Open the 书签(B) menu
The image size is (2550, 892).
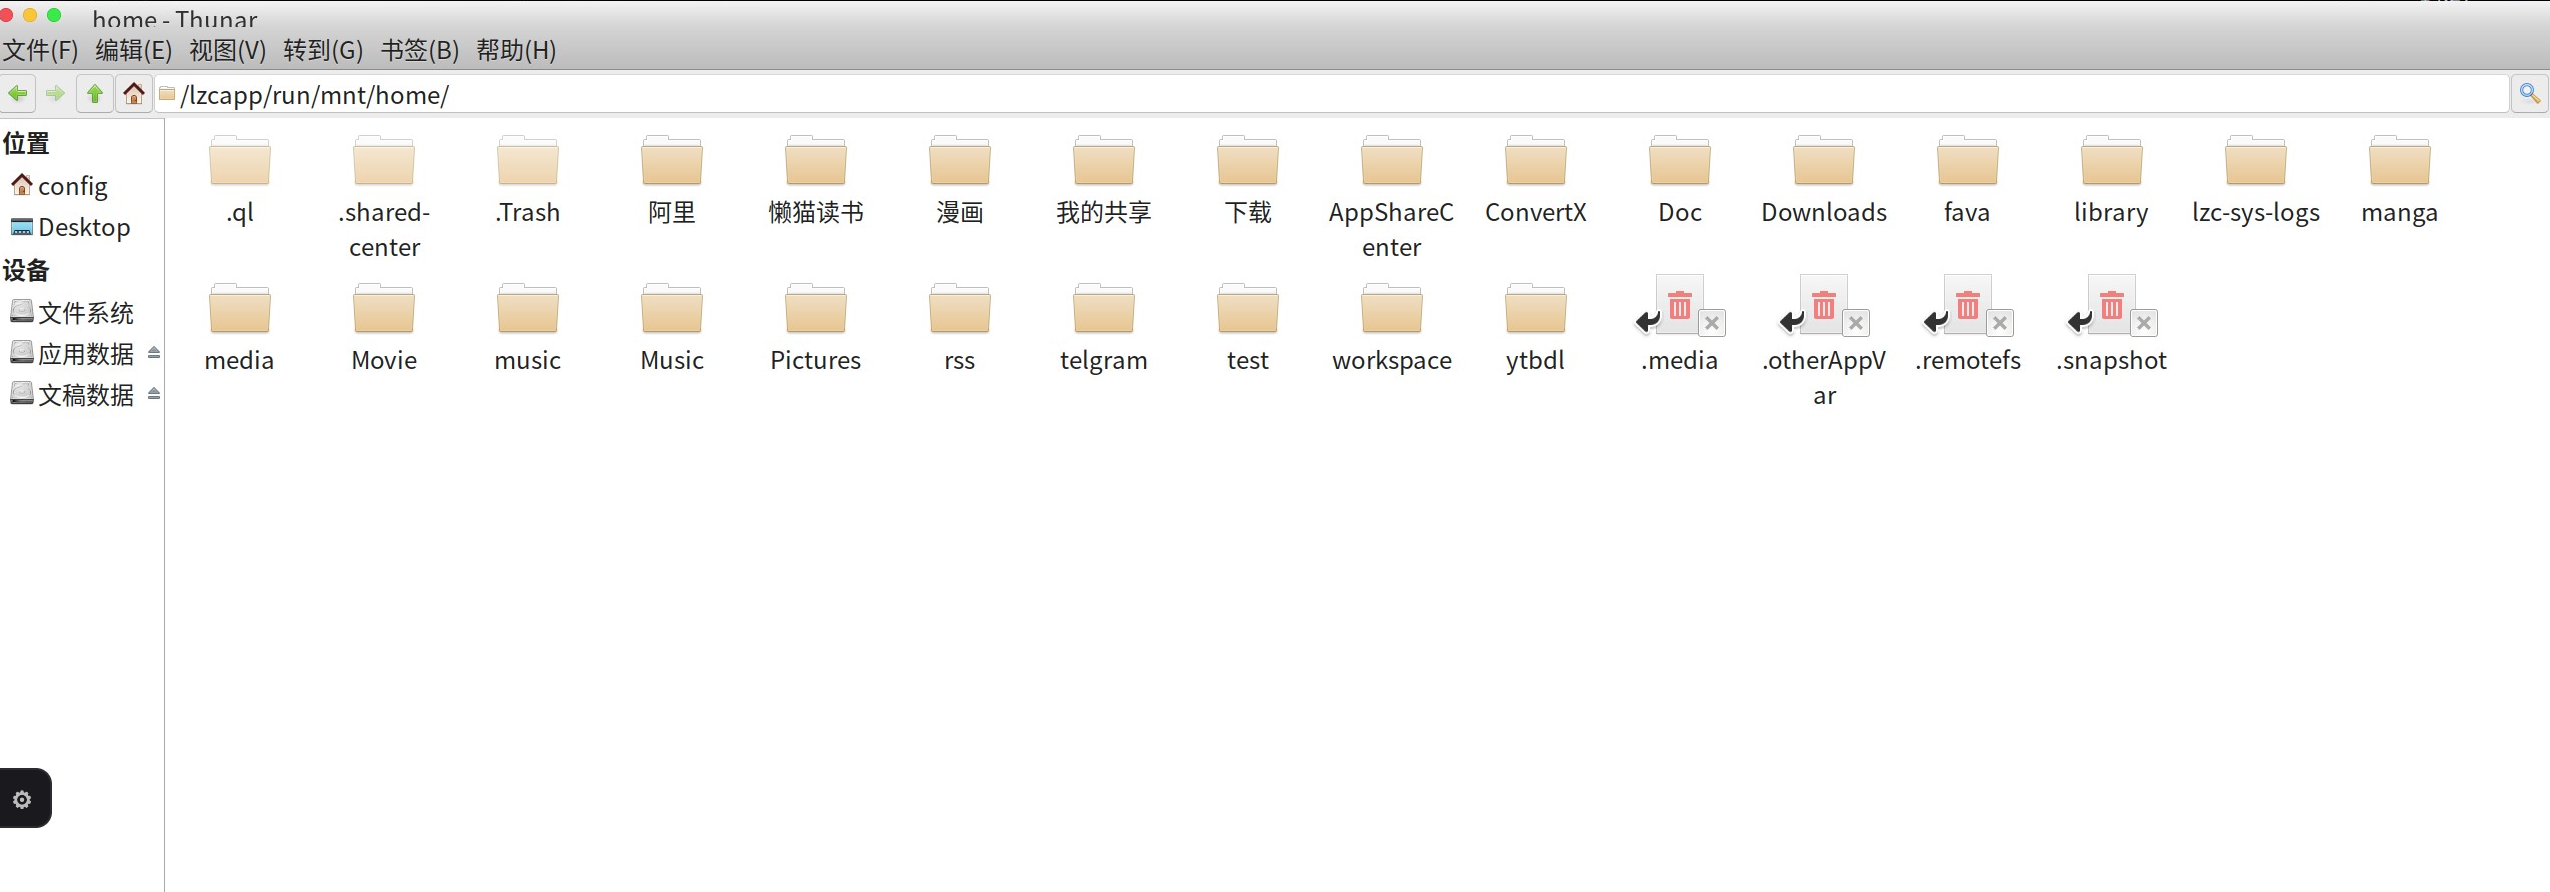420,50
